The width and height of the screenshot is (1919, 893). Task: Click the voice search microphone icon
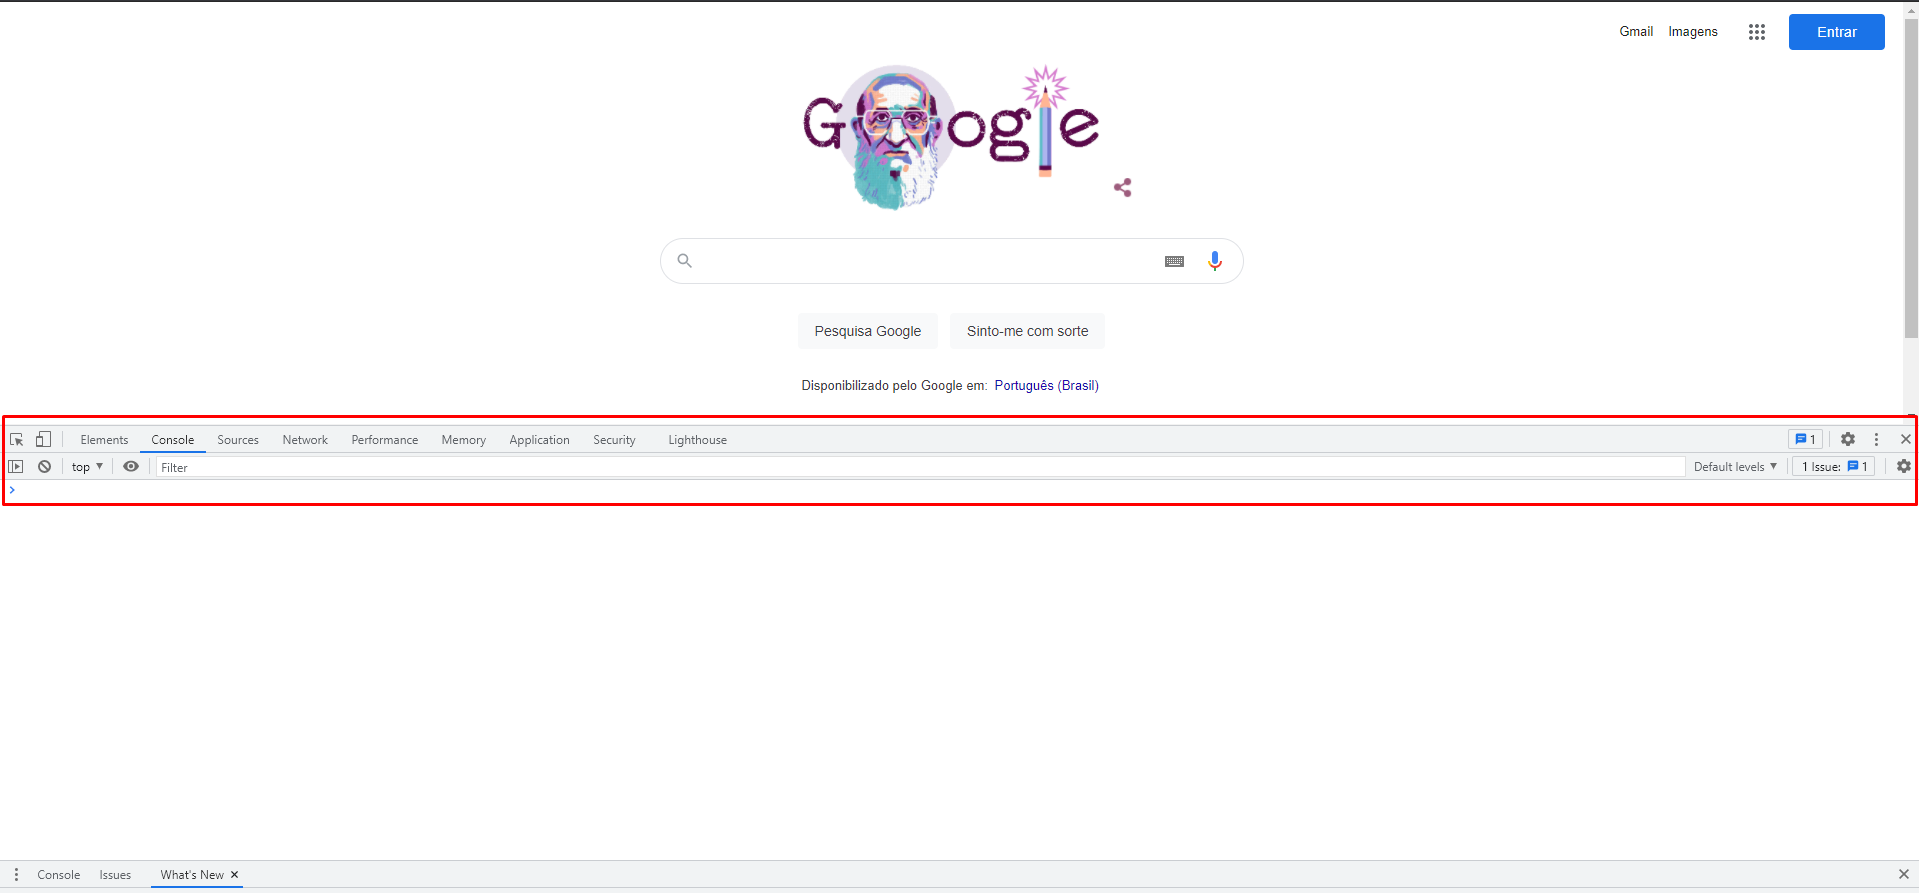pyautogui.click(x=1214, y=261)
